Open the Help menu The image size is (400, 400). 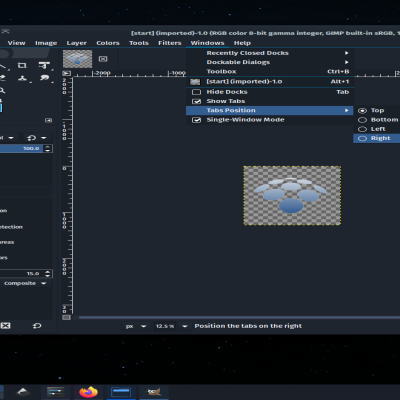[242, 43]
